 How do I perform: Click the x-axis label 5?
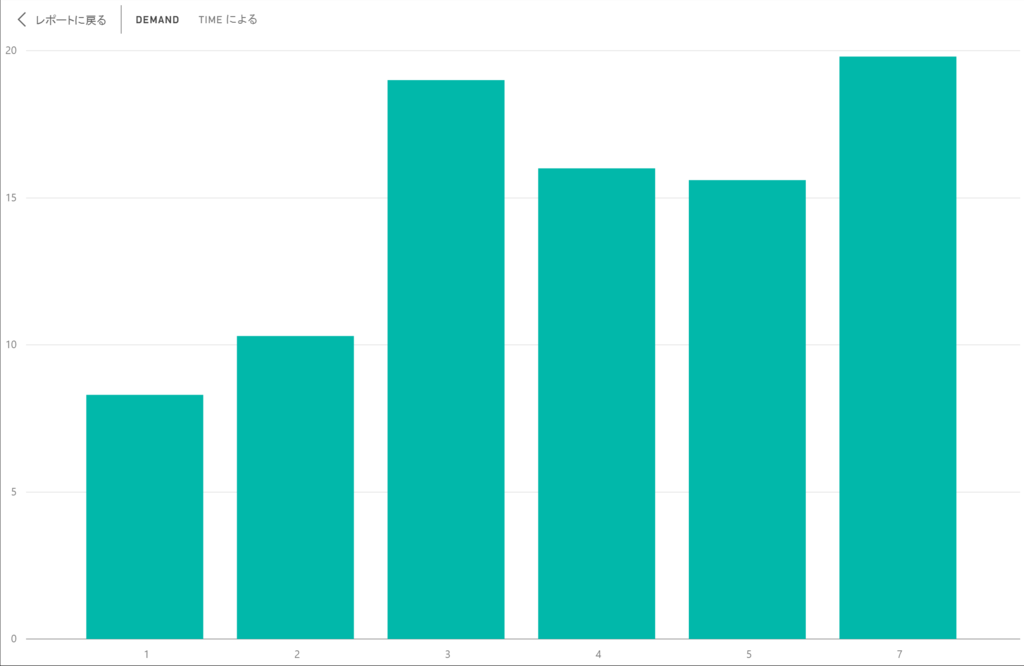[x=749, y=654]
